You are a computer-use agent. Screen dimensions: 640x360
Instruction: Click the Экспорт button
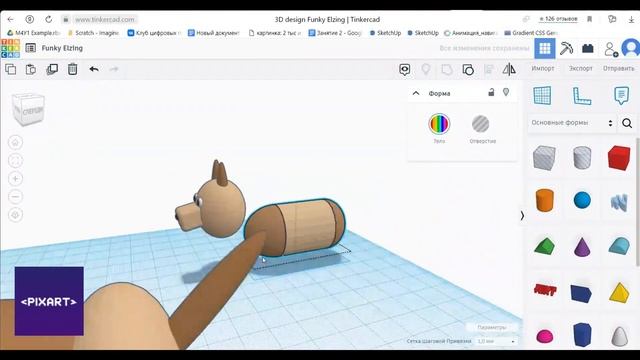[x=581, y=68]
